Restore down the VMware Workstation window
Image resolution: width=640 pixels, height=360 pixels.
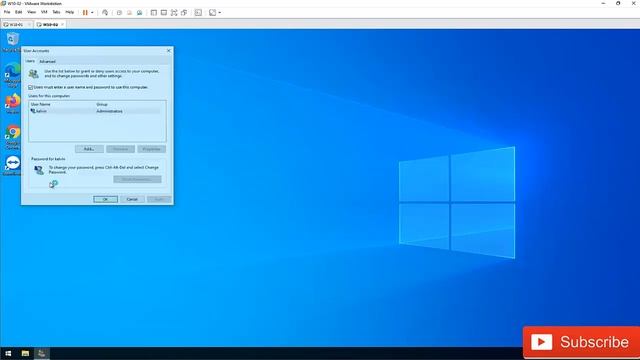click(x=618, y=3)
